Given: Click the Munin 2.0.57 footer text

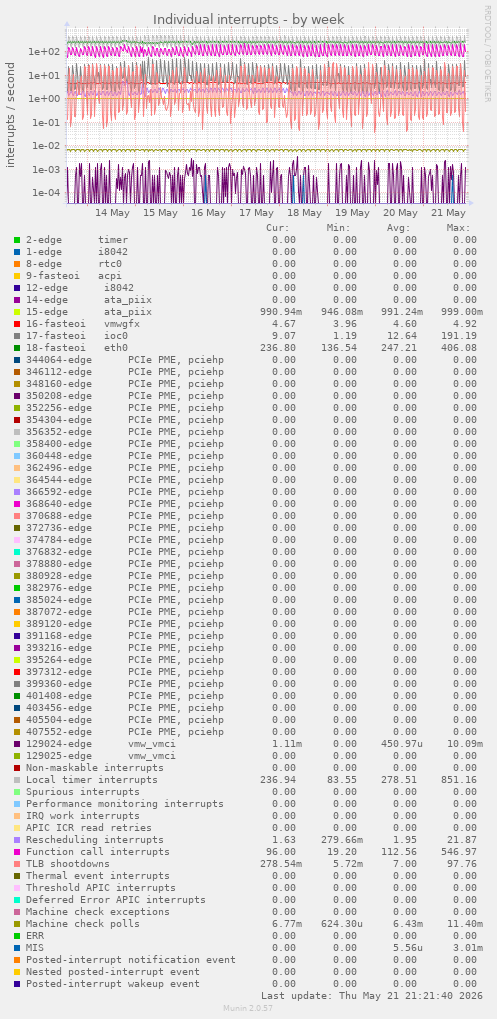Looking at the screenshot, I should click(249, 1008).
